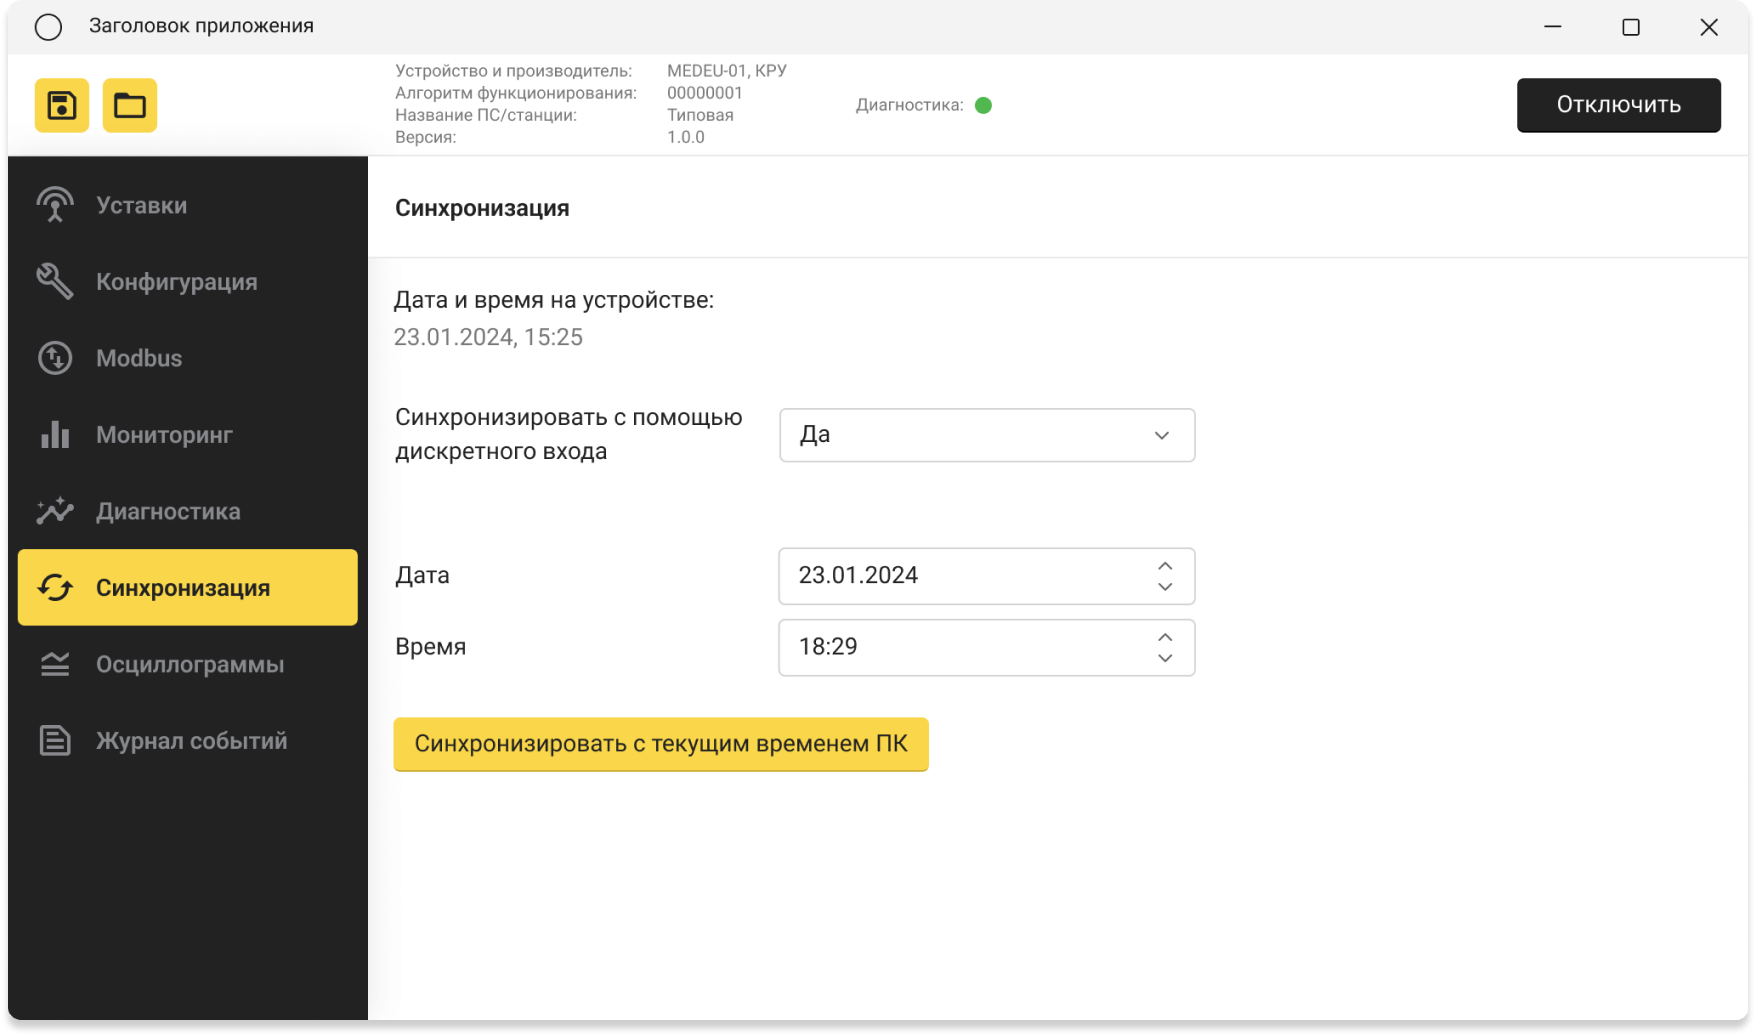Image resolution: width=1756 pixels, height=1036 pixels.
Task: Click the yellow save disk icon
Action: (62, 105)
